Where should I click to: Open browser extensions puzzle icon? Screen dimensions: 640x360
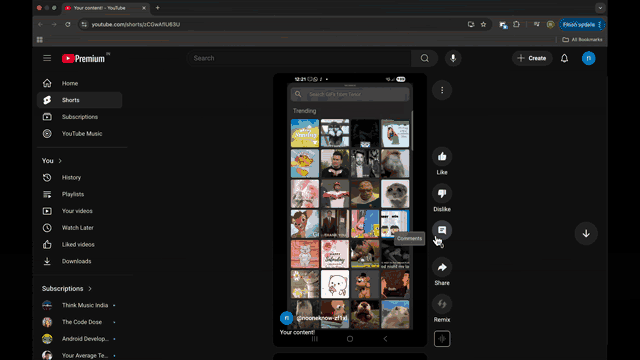click(516, 24)
